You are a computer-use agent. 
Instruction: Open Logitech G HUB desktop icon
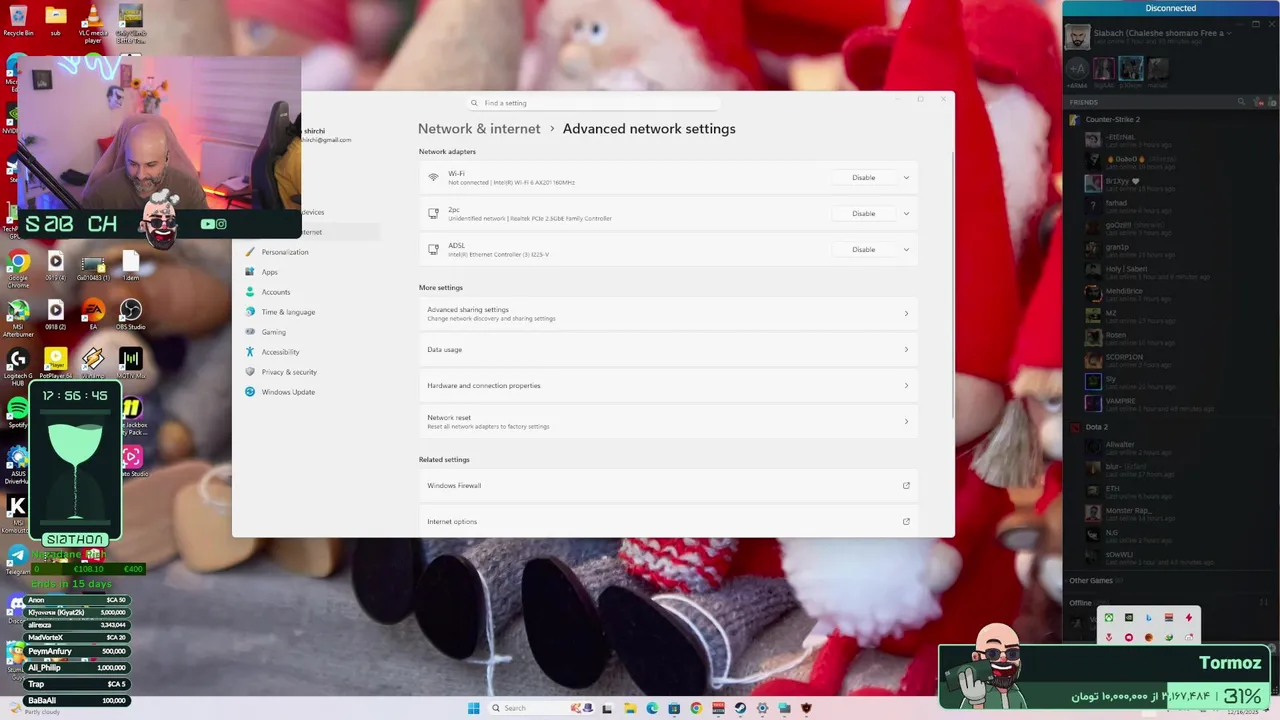[18, 364]
